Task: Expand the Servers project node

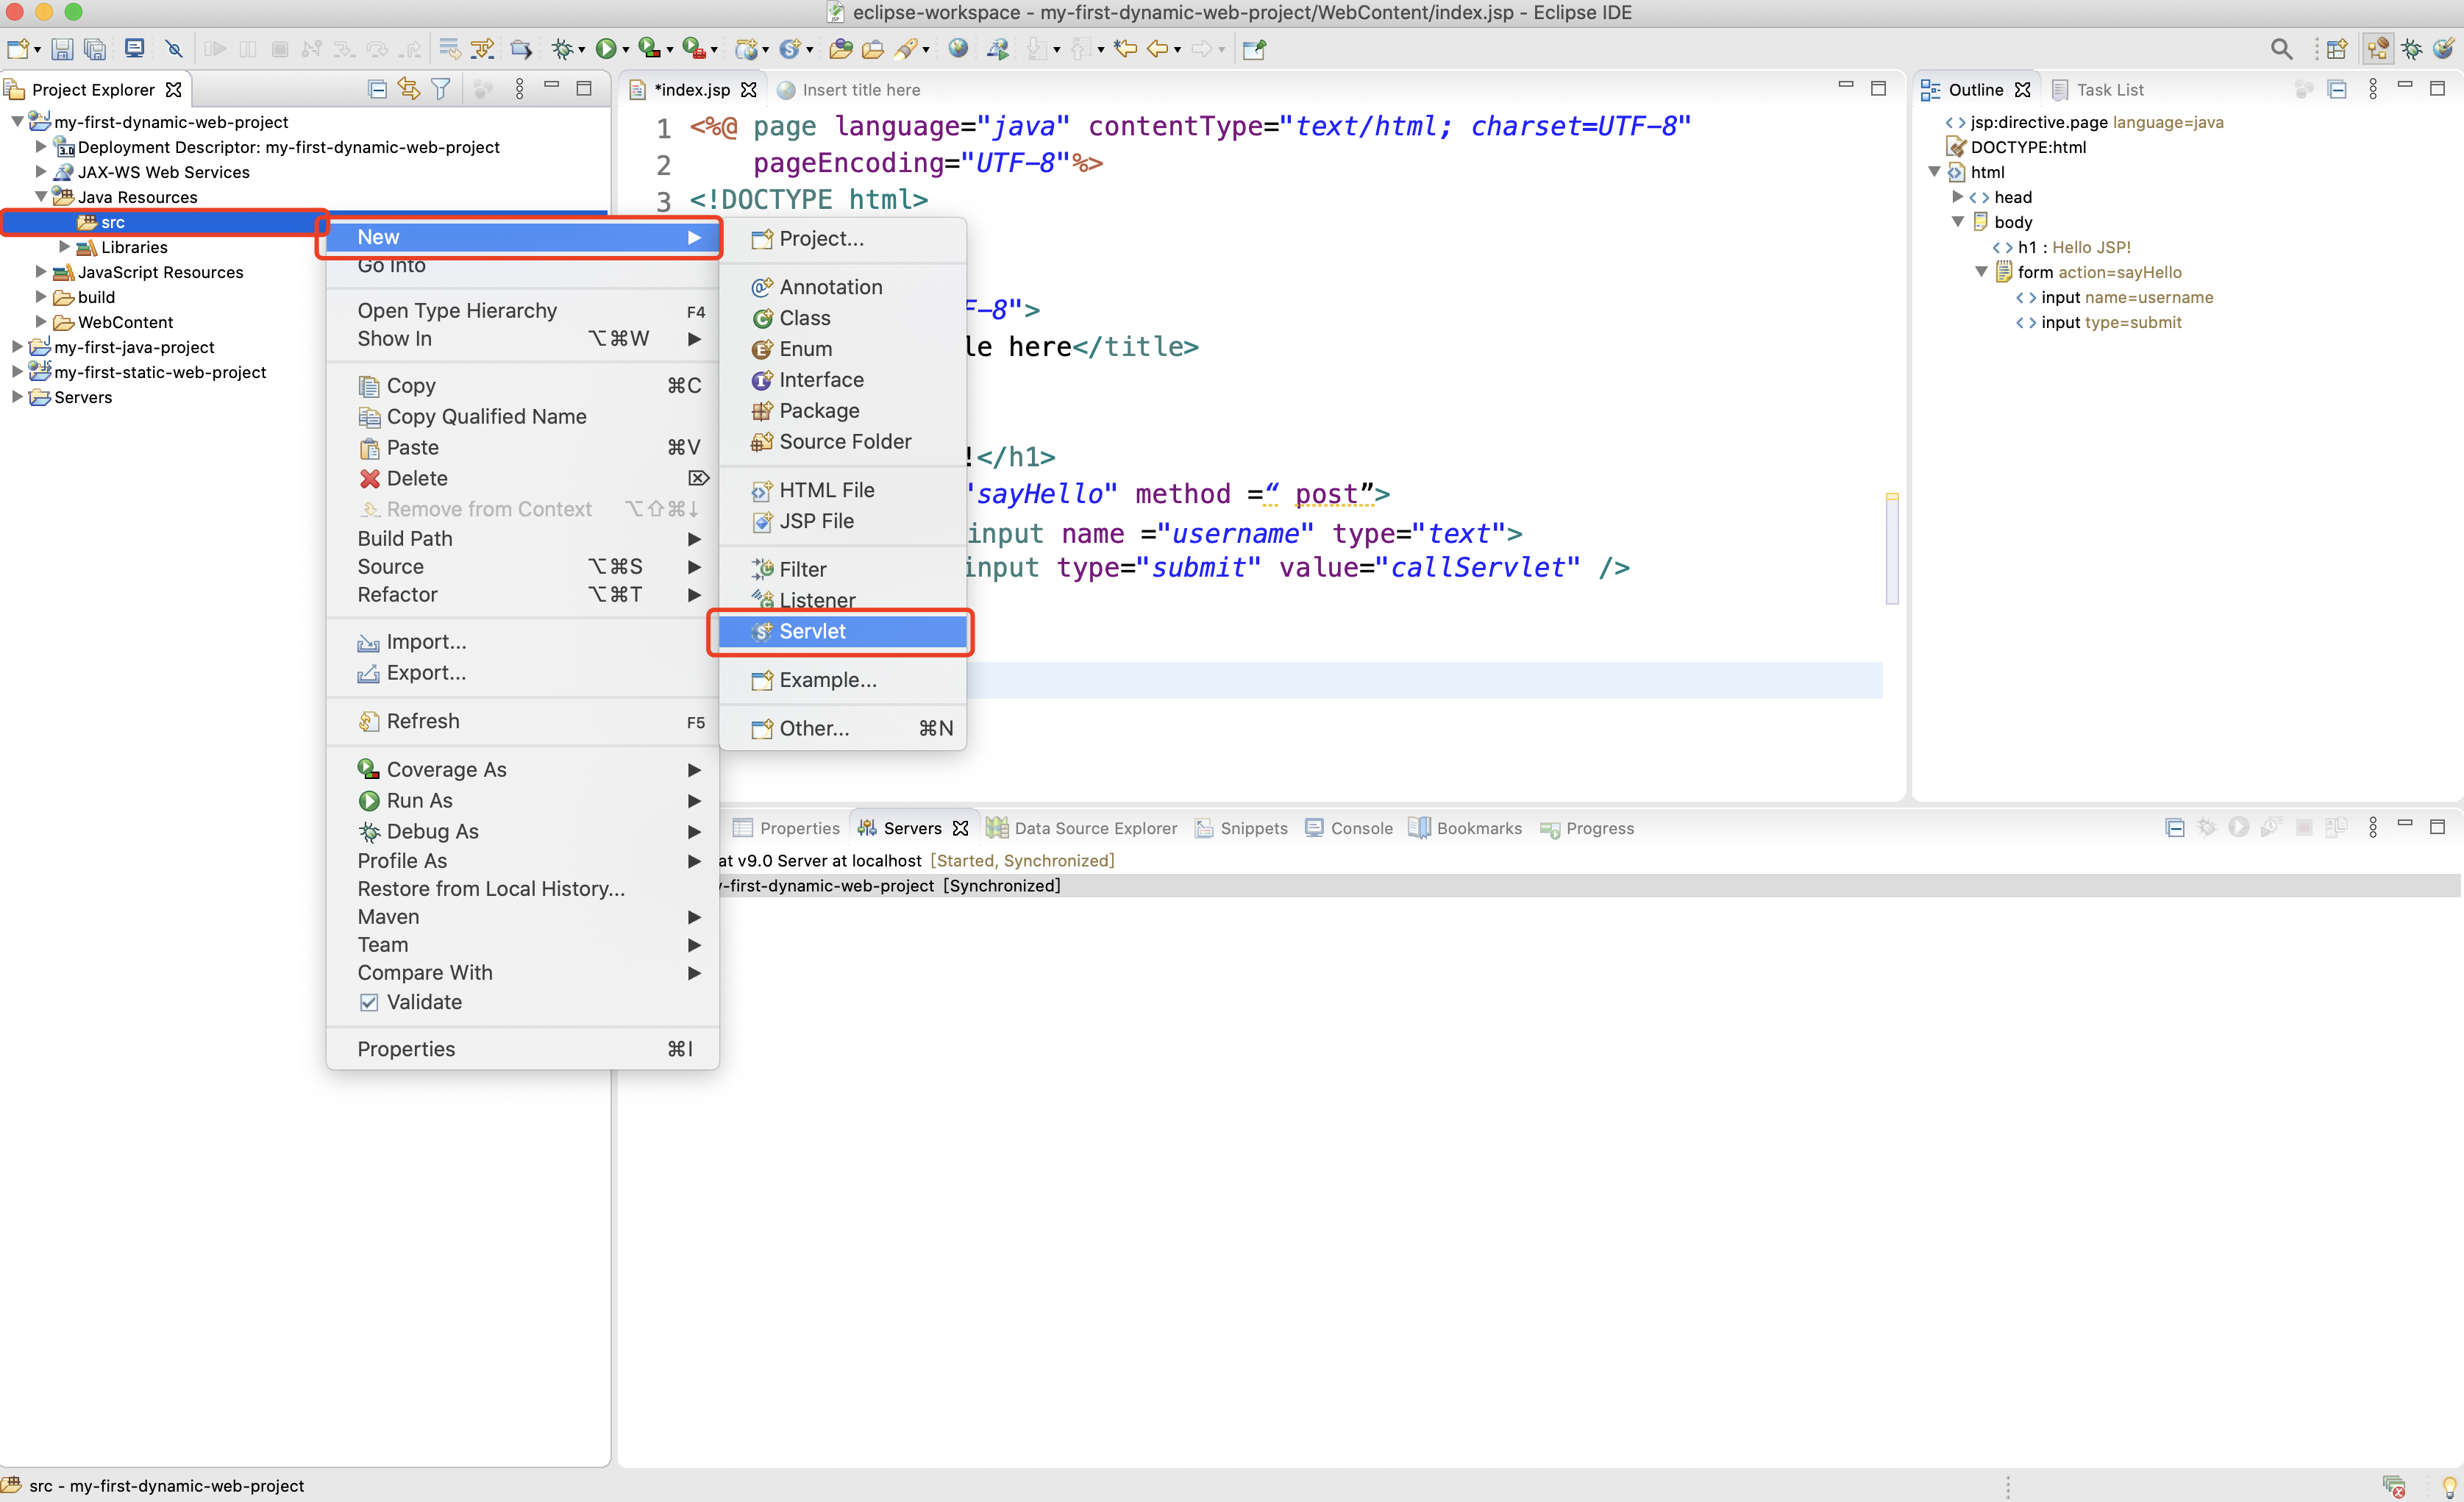Action: 17,397
